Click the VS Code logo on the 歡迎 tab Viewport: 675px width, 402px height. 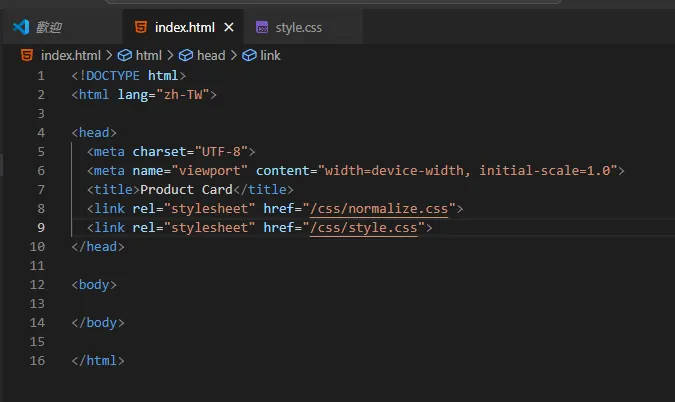[20, 27]
